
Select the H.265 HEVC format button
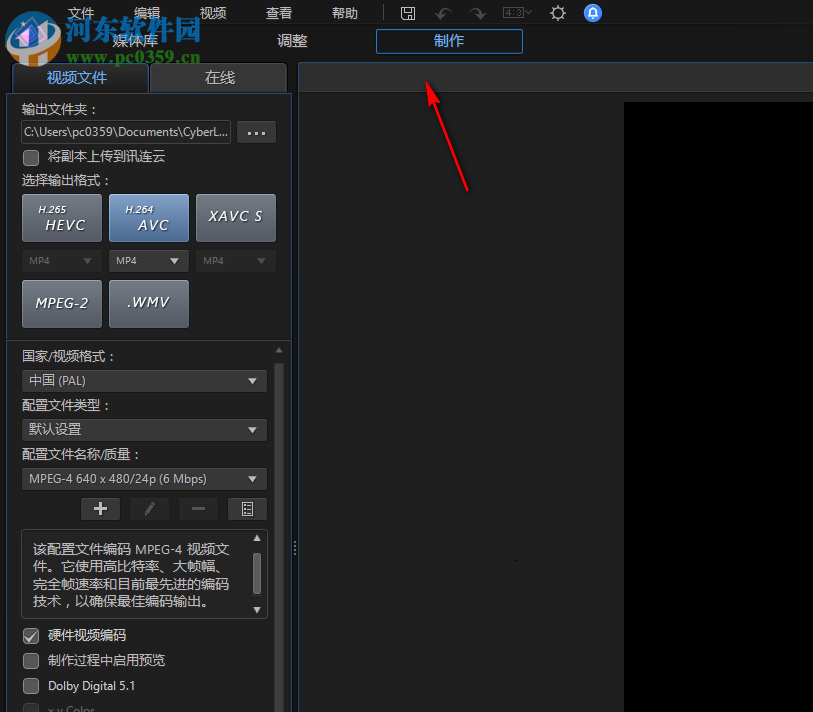(x=61, y=218)
